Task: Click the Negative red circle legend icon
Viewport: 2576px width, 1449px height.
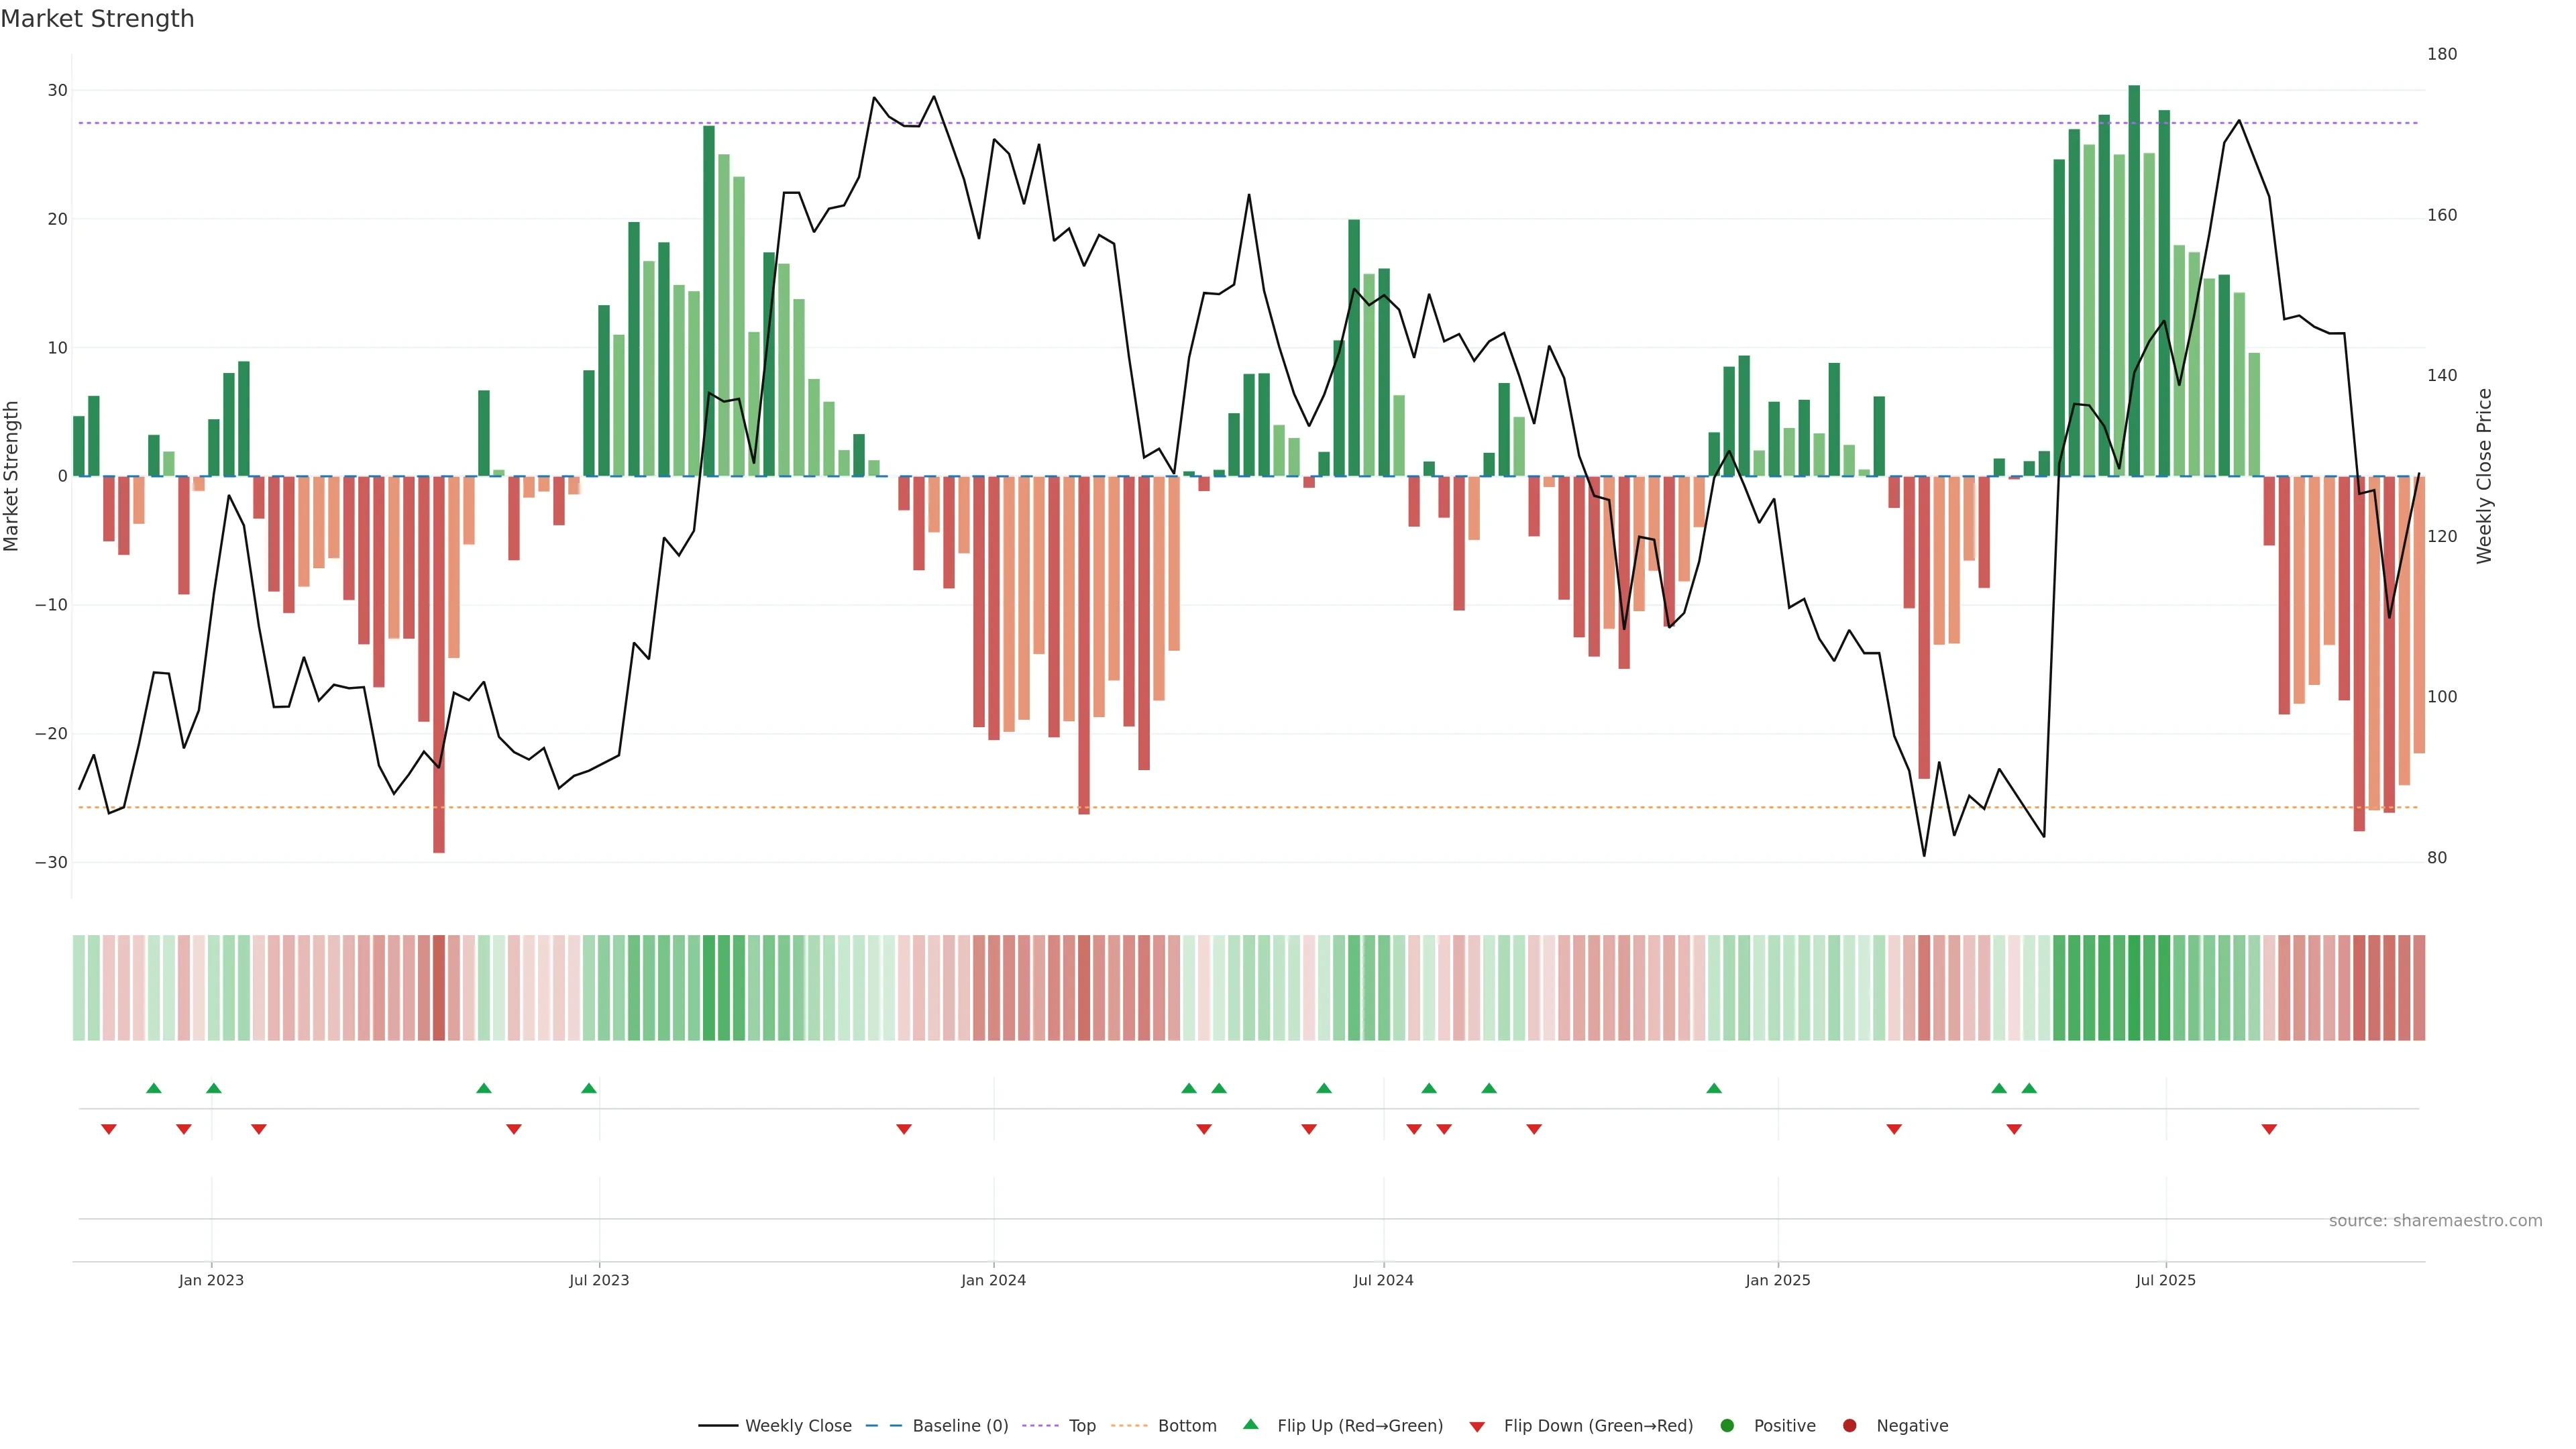Action: pos(1849,1426)
